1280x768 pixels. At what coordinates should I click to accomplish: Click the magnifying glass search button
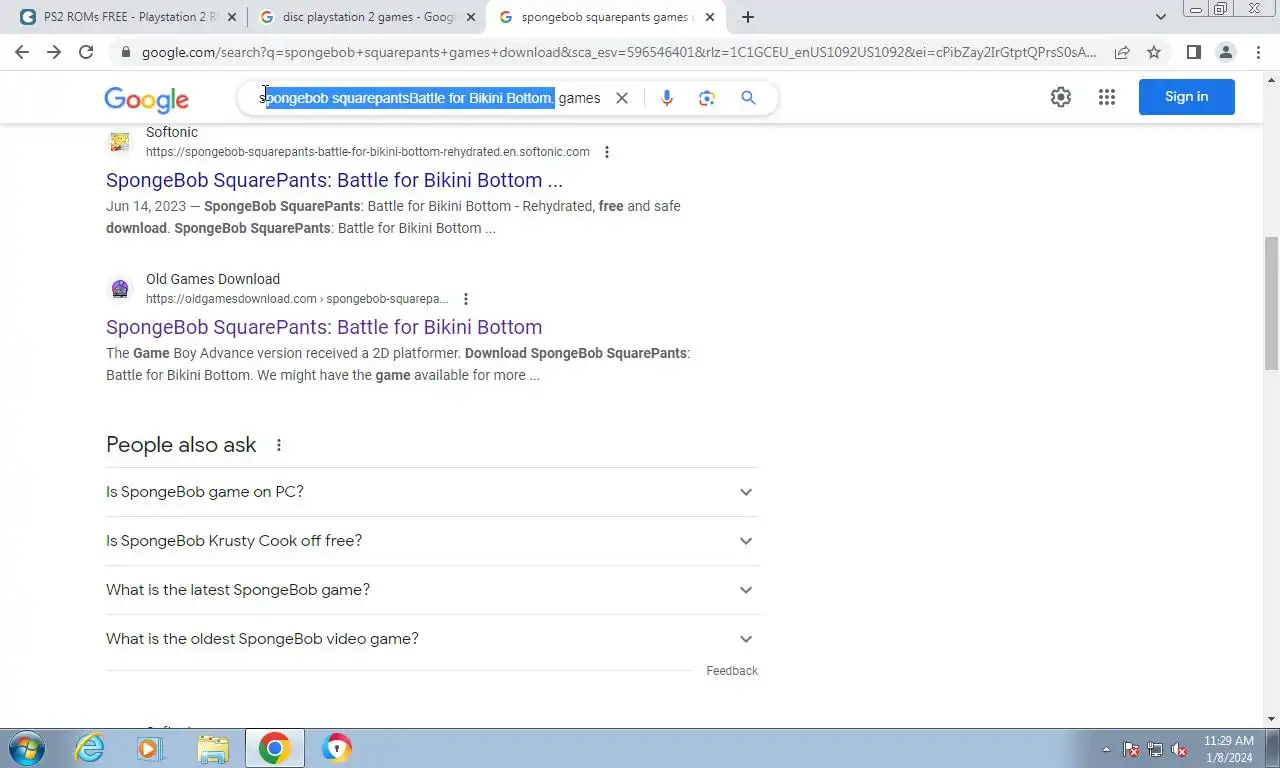(x=748, y=98)
